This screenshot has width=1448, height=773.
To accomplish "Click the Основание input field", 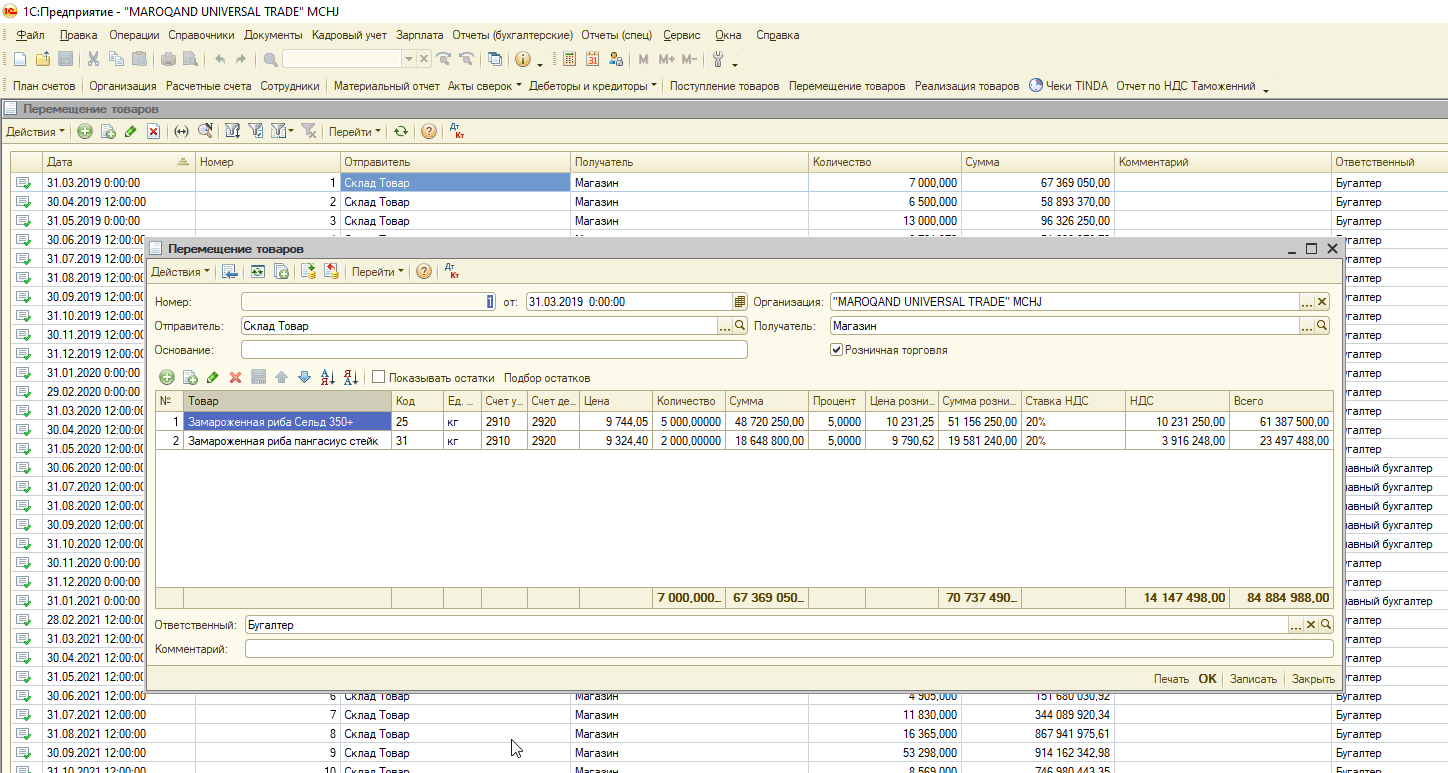I will (494, 350).
